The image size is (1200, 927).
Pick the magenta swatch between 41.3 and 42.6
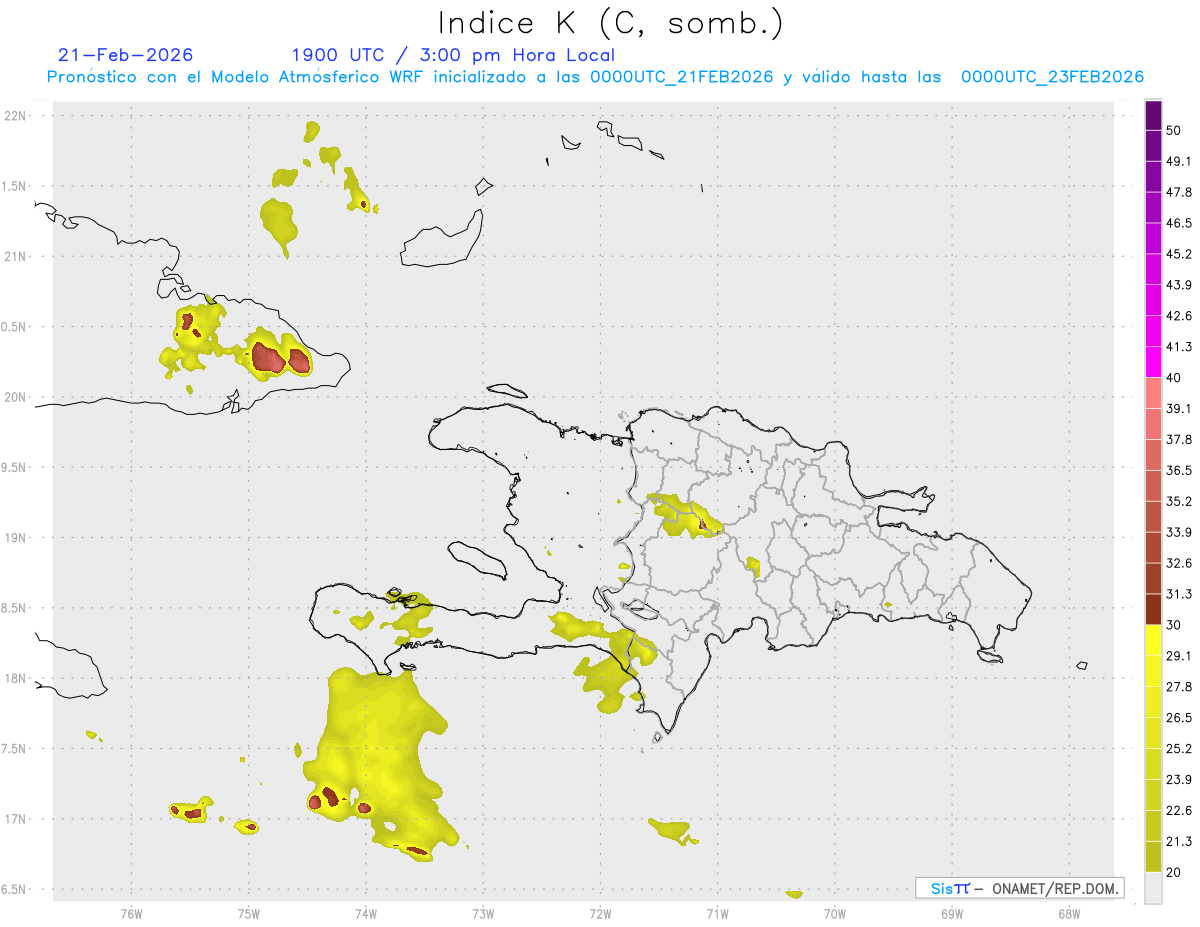click(x=1153, y=331)
